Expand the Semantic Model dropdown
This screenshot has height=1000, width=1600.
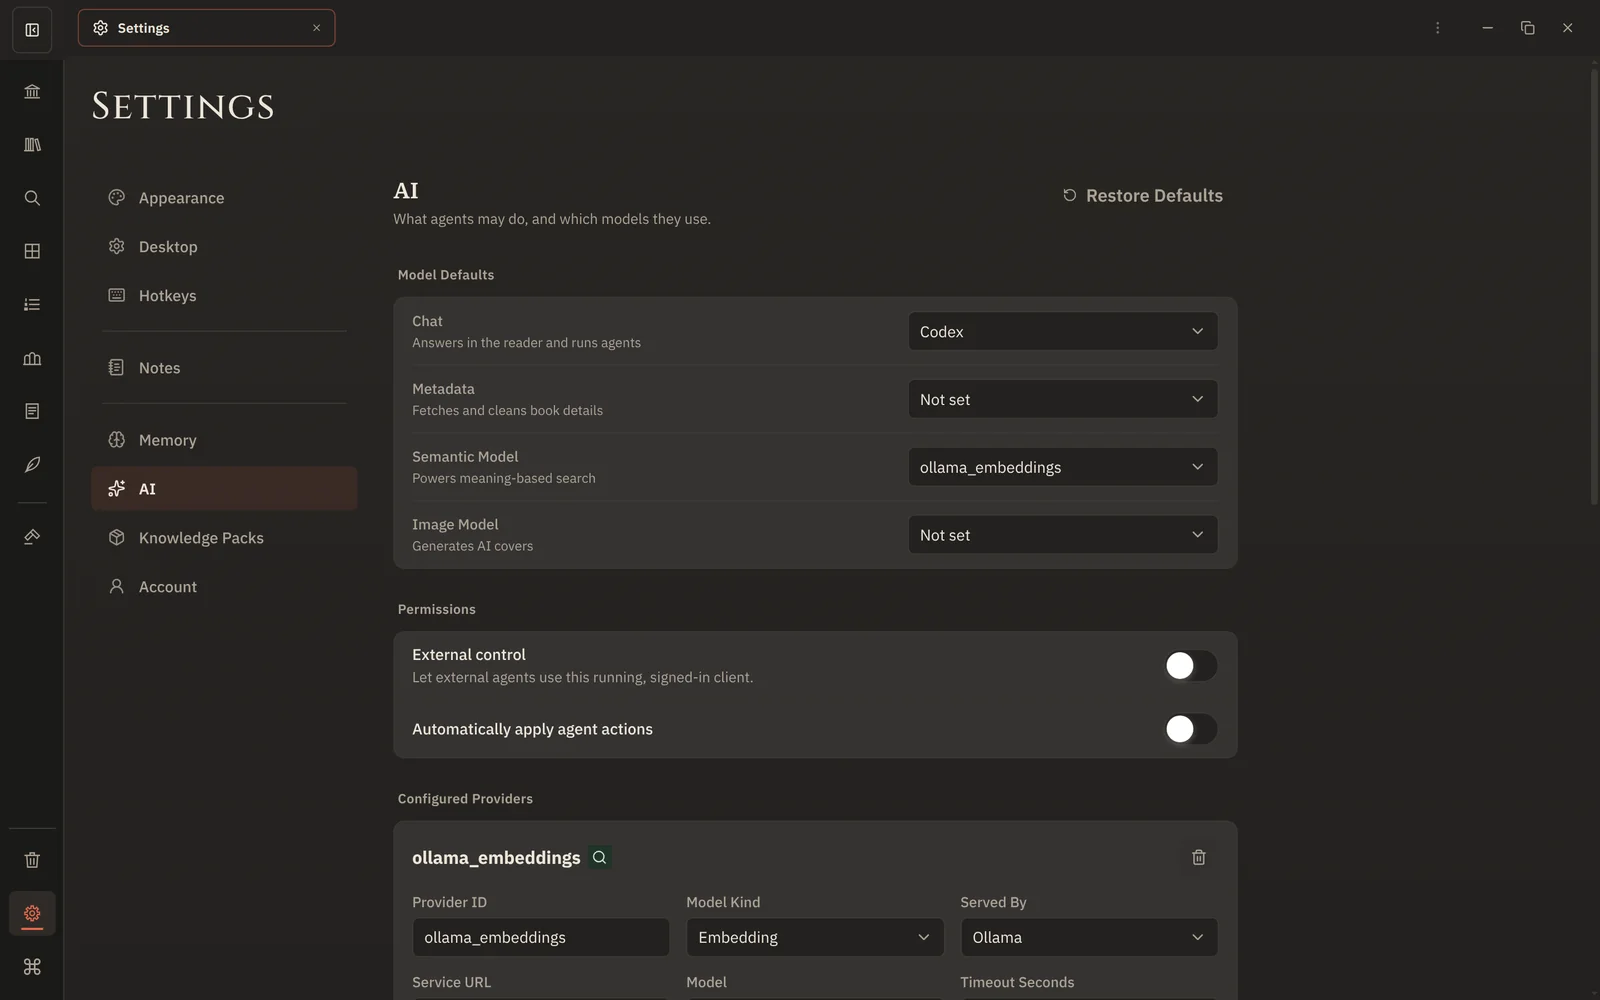[1062, 467]
